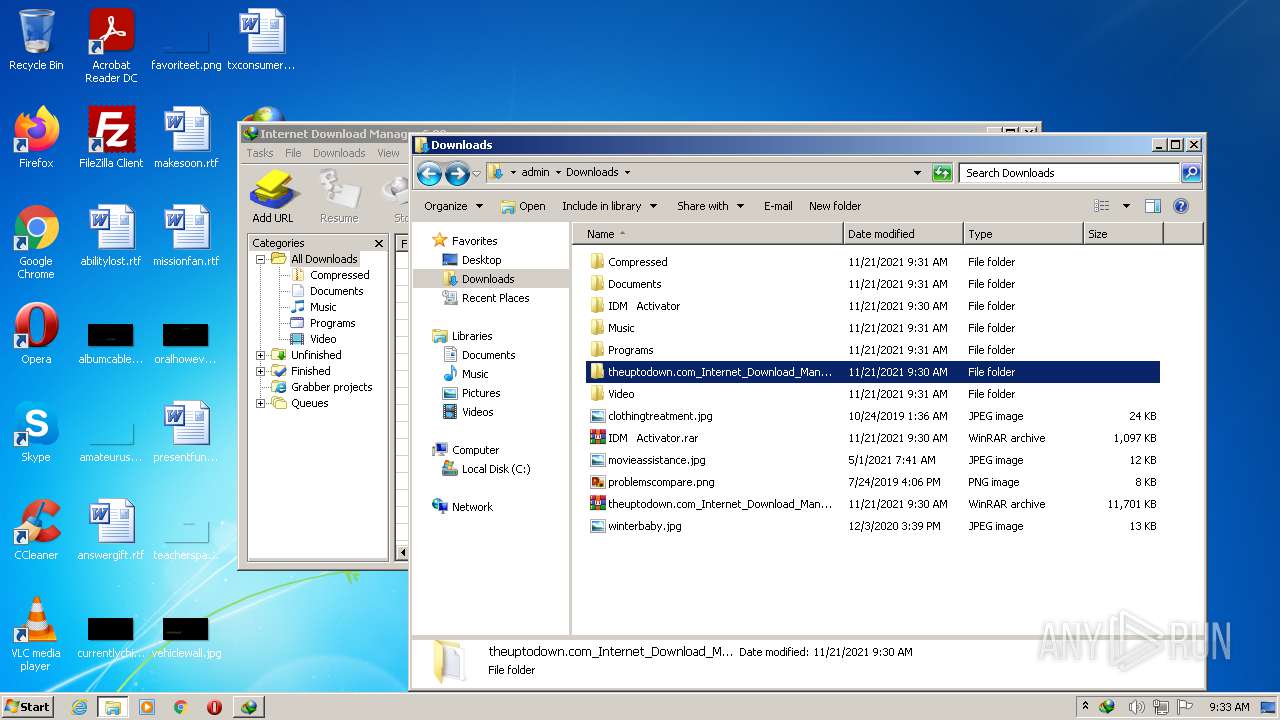1280x720 pixels.
Task: Select FileZilla Client desktop icon
Action: click(111, 138)
